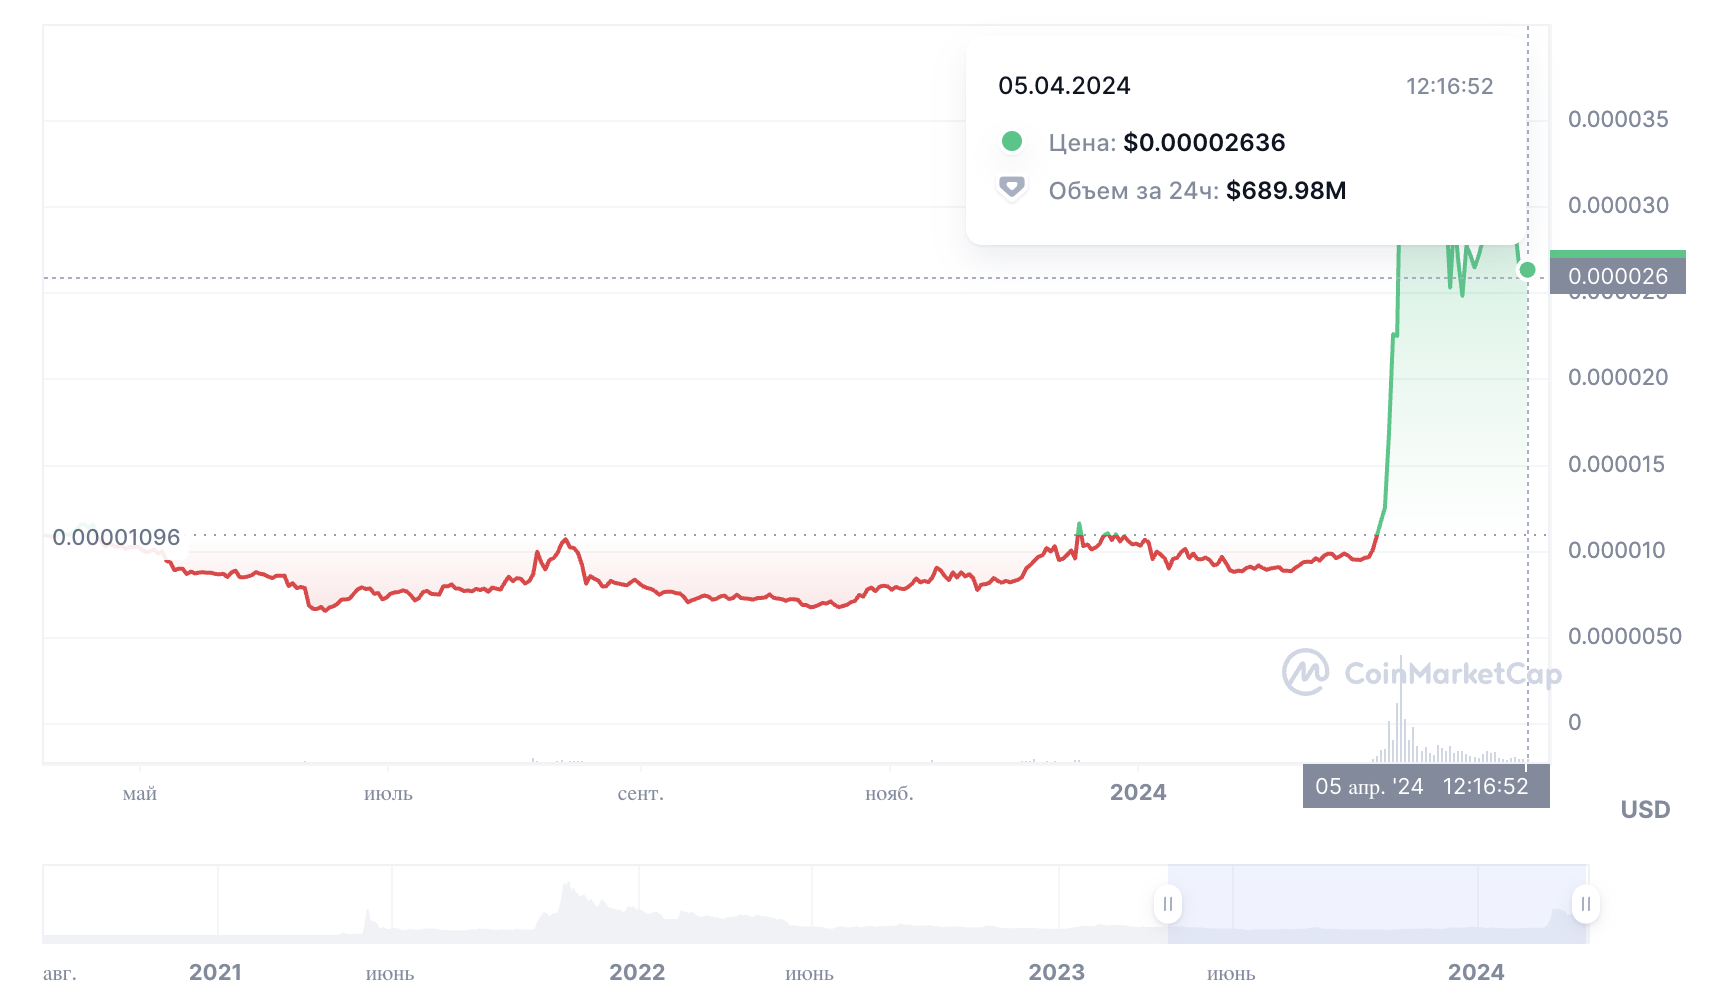Click the baseline price label 0.00001096
Screen dimensions: 1736x1006
[116, 537]
